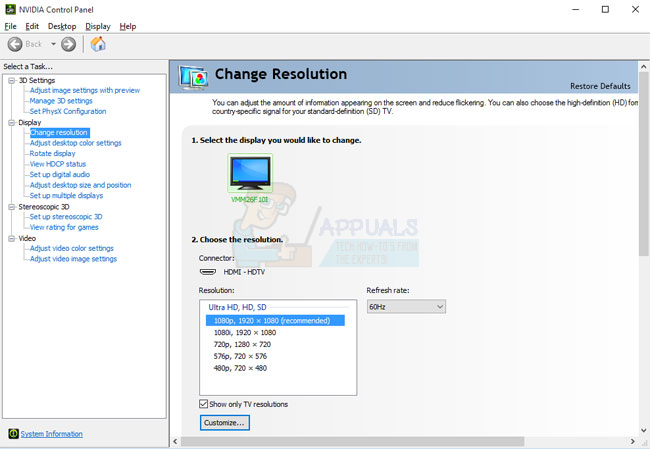Collapse the Stereoscopic 3D tree node
Image resolution: width=650 pixels, height=449 pixels.
12,207
